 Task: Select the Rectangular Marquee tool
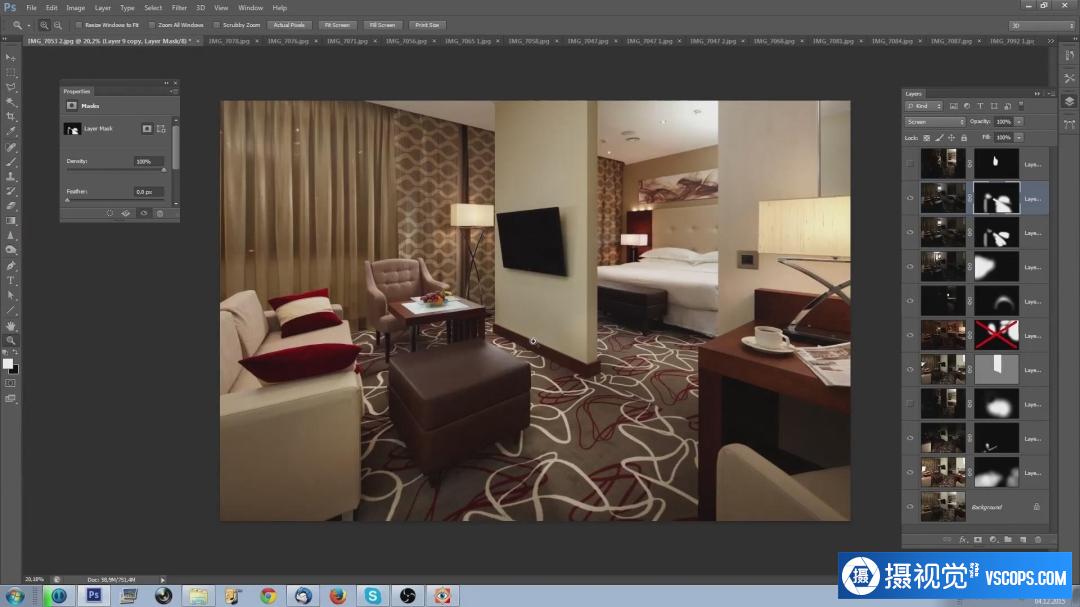(10, 72)
